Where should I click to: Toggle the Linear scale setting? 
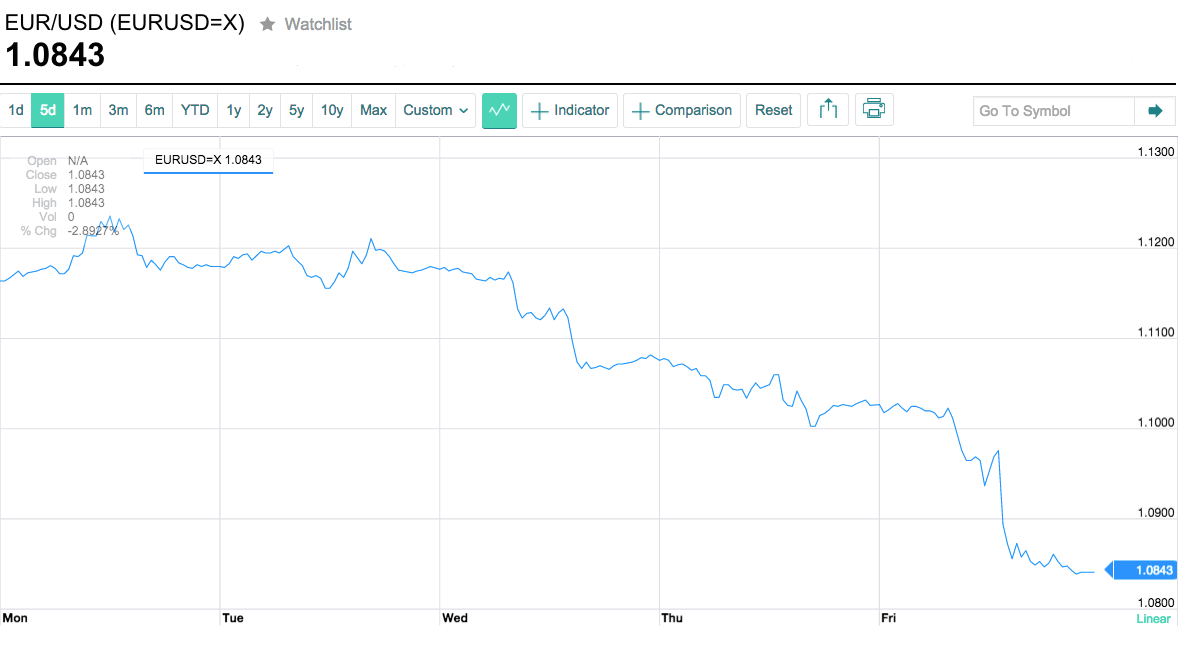click(x=1153, y=618)
